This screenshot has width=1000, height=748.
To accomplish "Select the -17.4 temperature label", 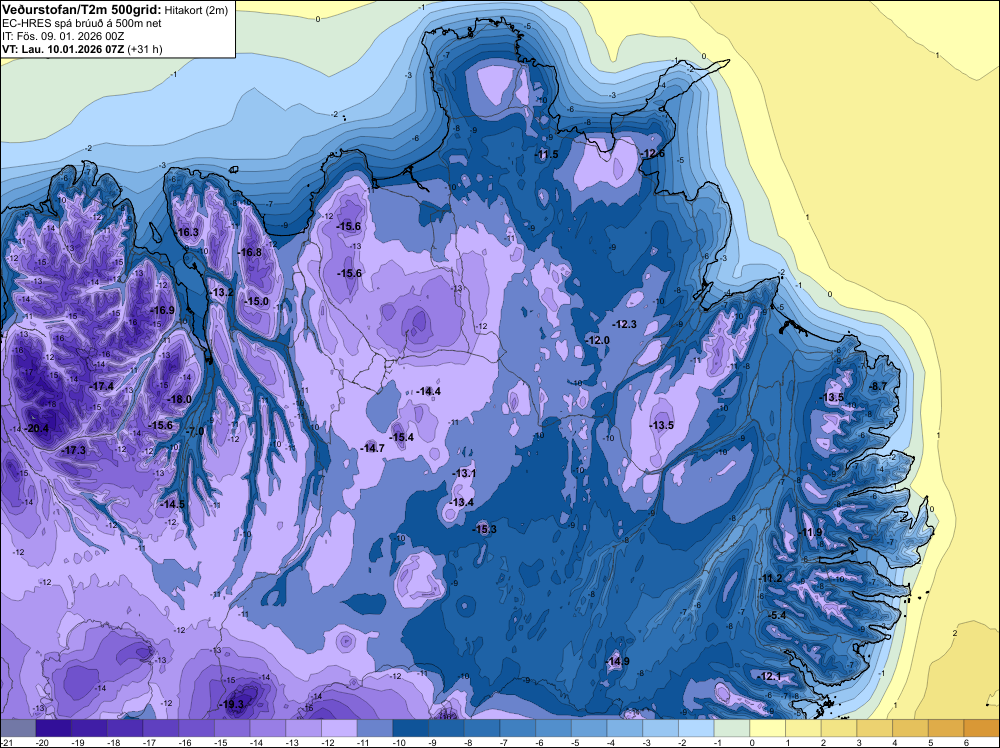I will 101,386.
